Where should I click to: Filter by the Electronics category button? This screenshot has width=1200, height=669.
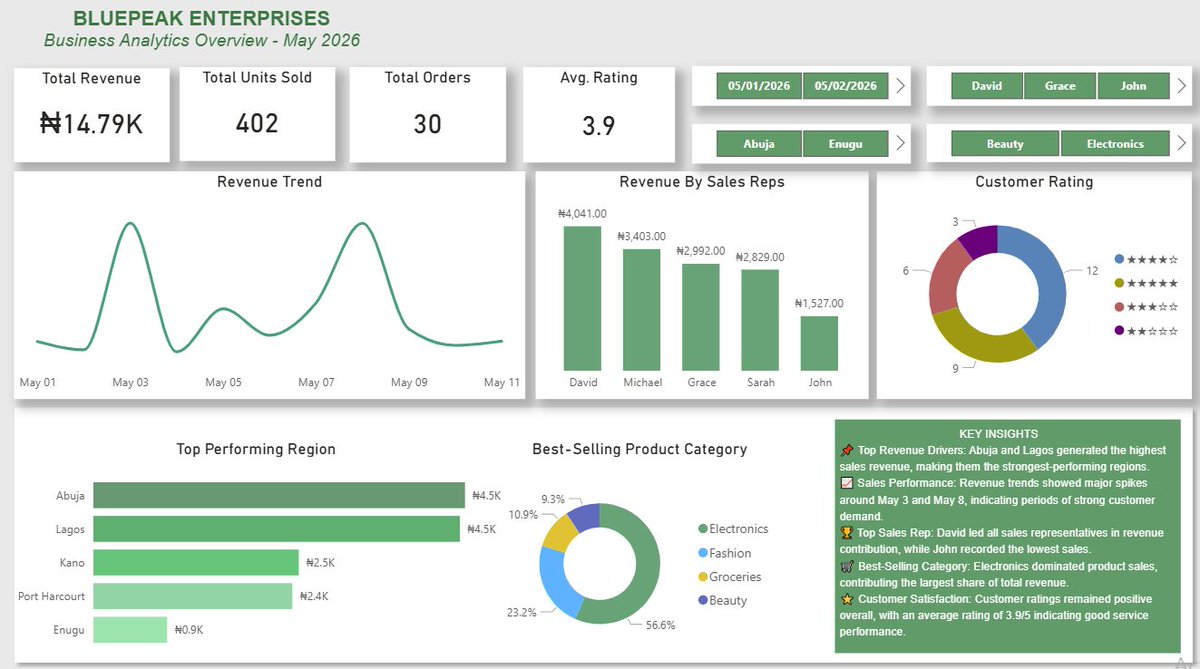tap(1115, 144)
